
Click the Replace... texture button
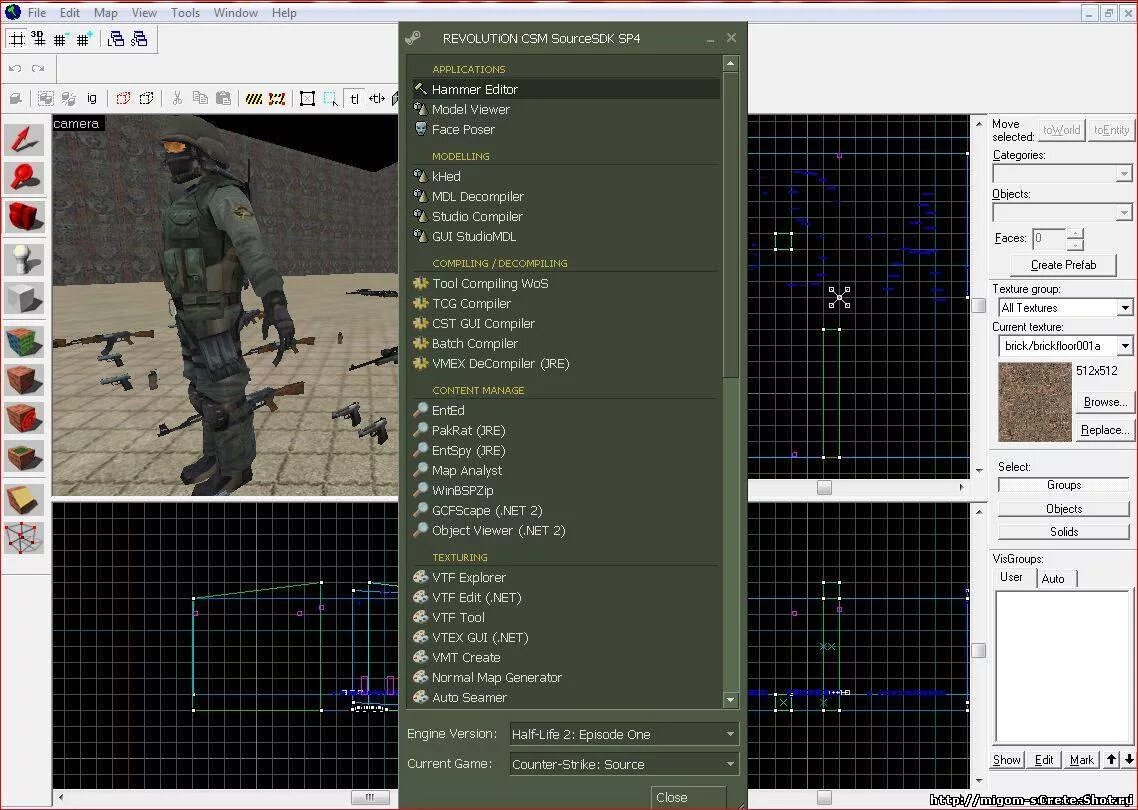1105,430
